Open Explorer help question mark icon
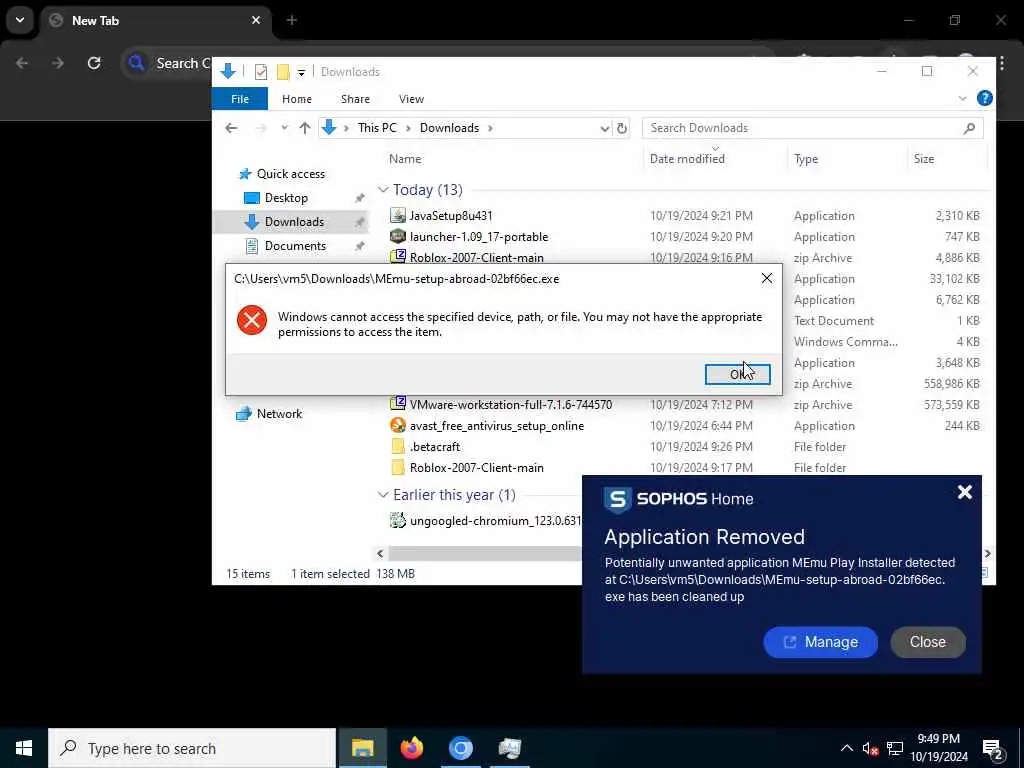 [x=984, y=99]
